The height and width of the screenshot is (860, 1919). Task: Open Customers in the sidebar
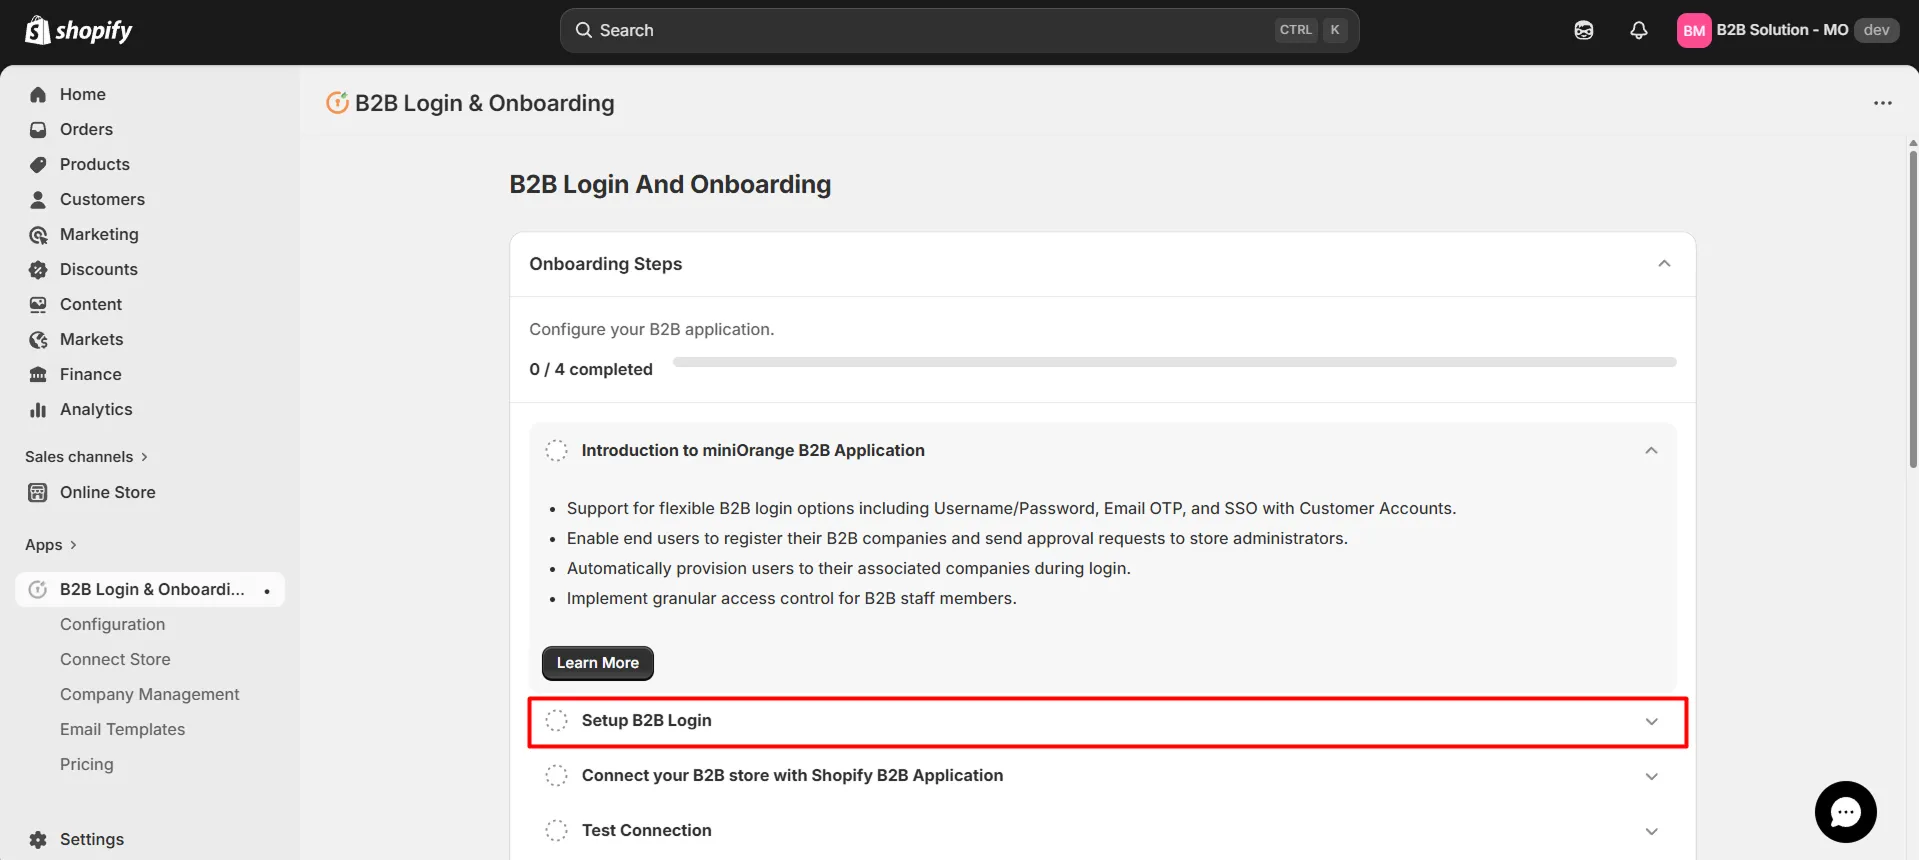(x=102, y=199)
